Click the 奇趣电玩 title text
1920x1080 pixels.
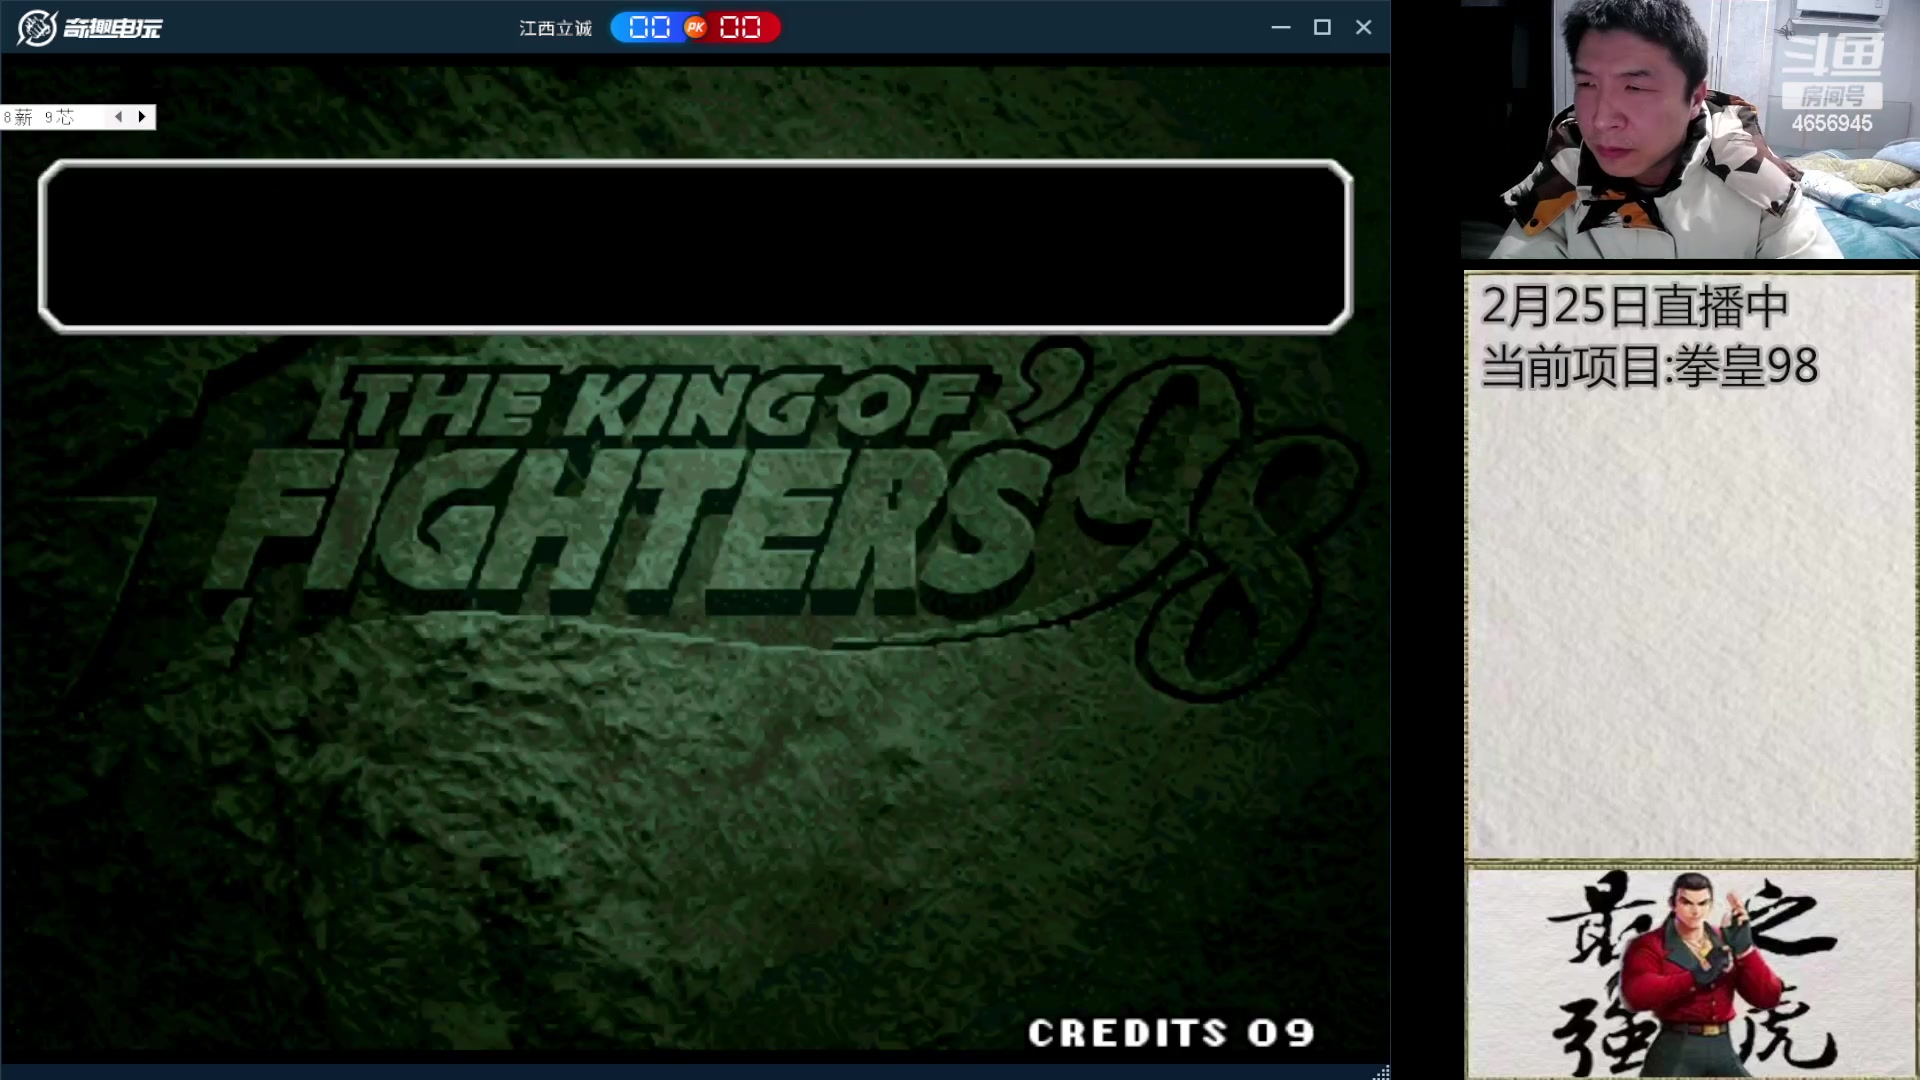coord(112,28)
